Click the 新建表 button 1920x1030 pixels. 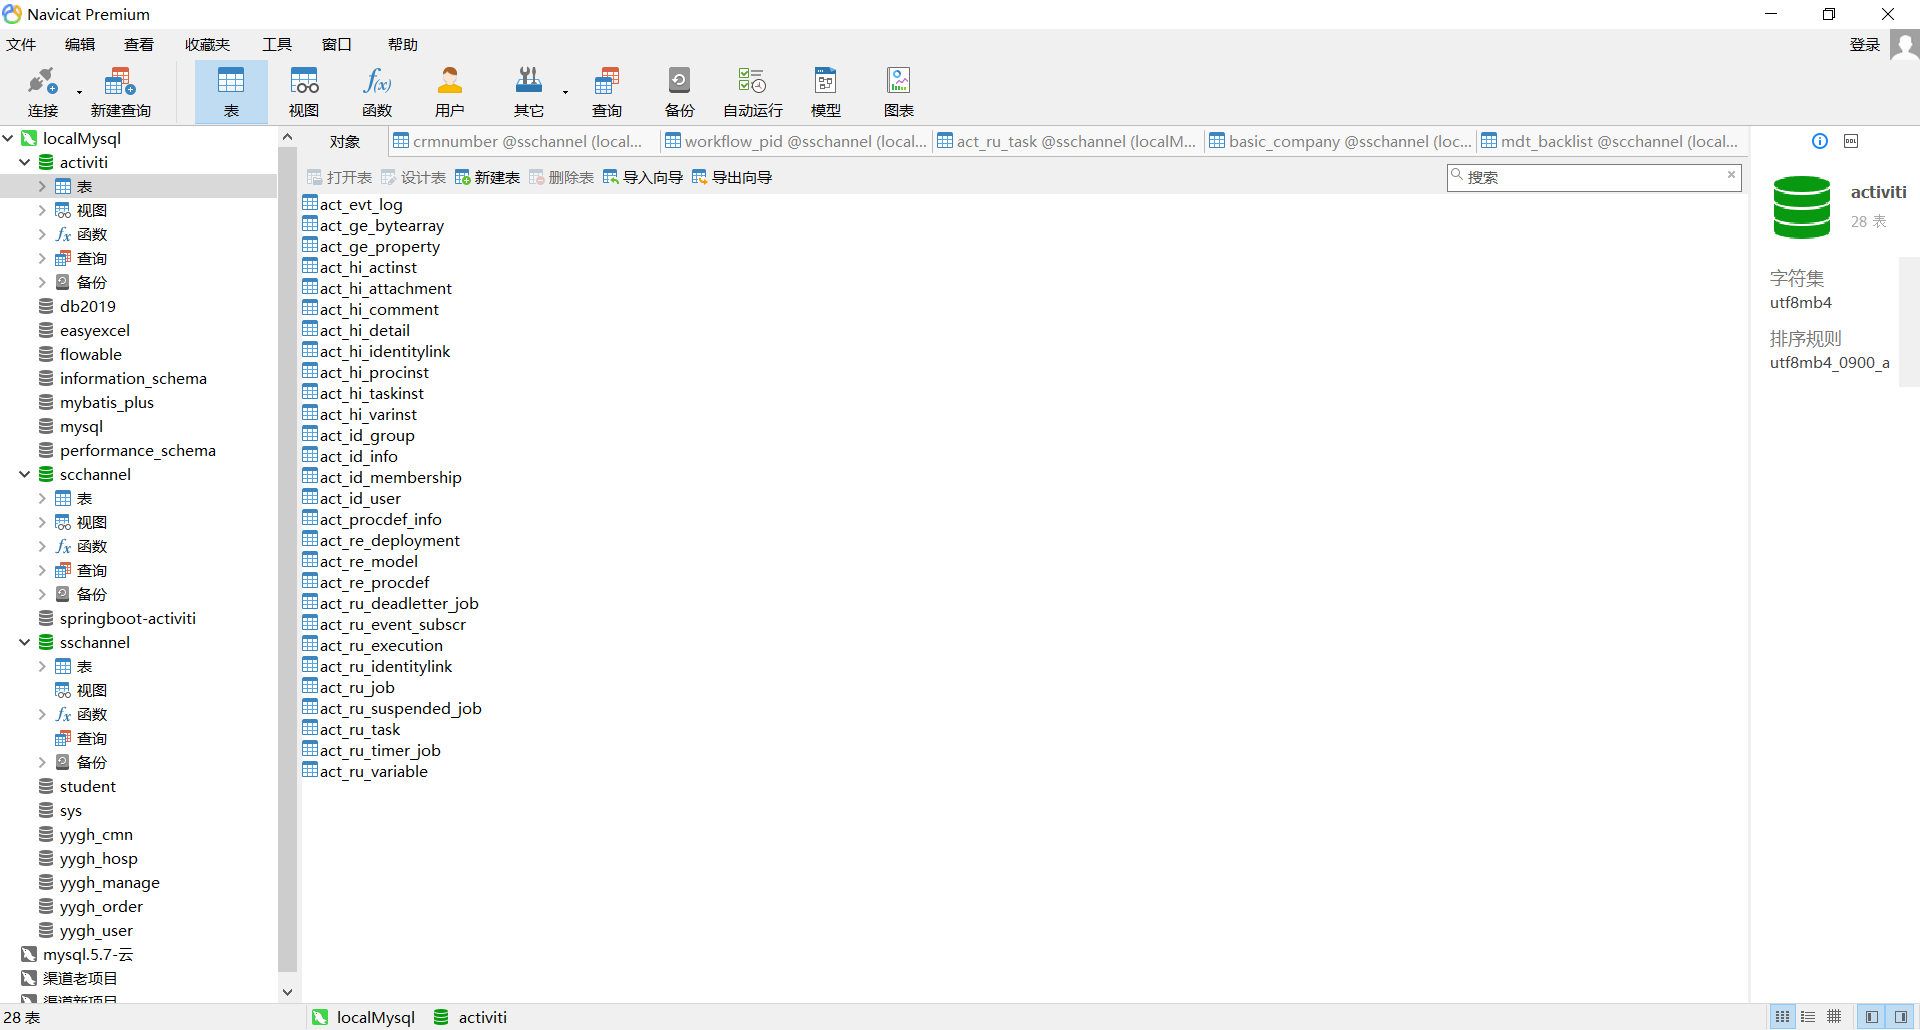[x=488, y=177]
